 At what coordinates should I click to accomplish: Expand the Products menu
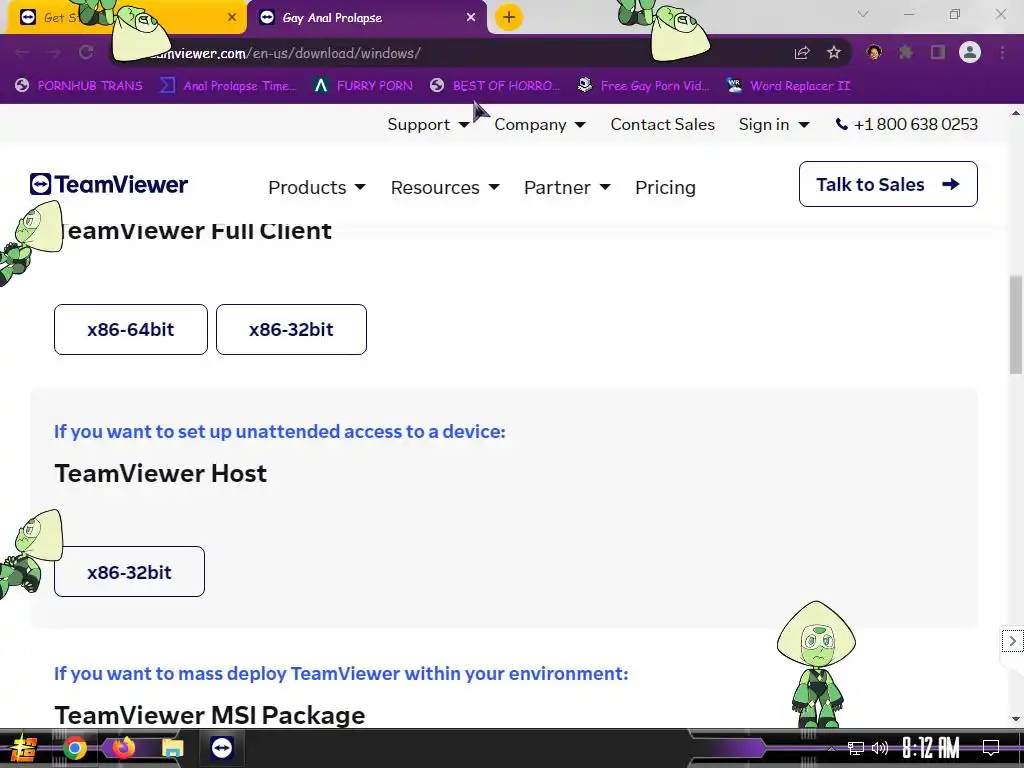point(317,187)
